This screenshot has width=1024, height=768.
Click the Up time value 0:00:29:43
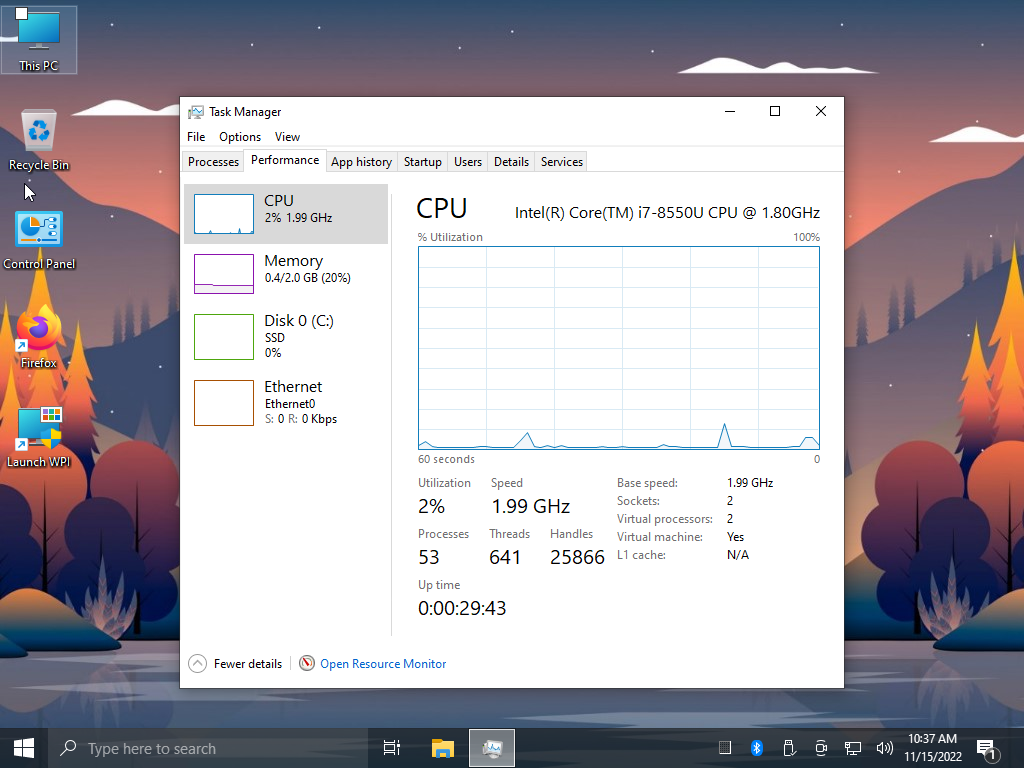[462, 609]
